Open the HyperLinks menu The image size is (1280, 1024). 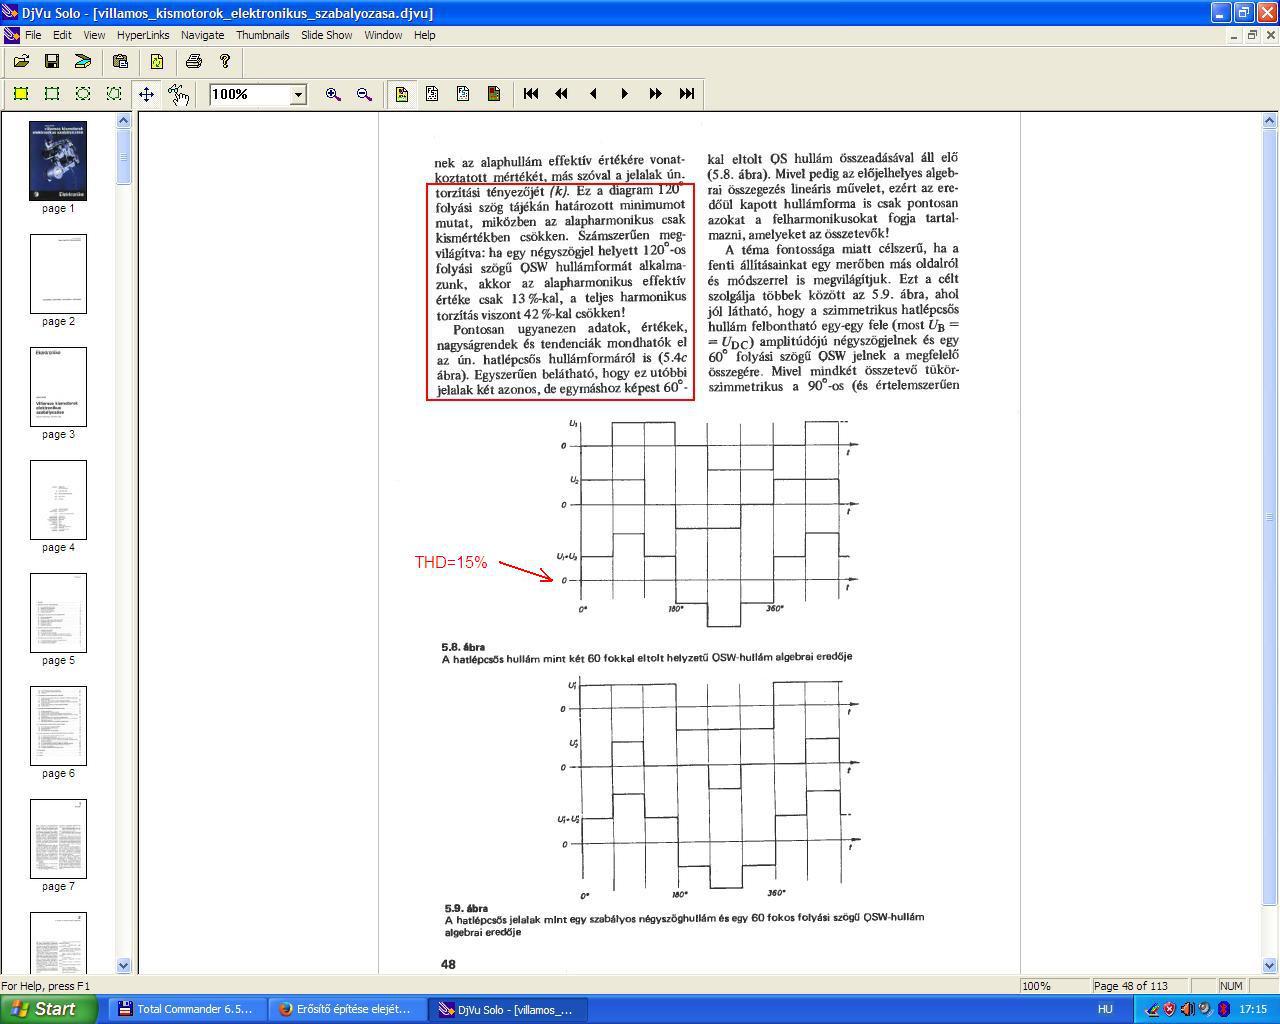pos(143,35)
